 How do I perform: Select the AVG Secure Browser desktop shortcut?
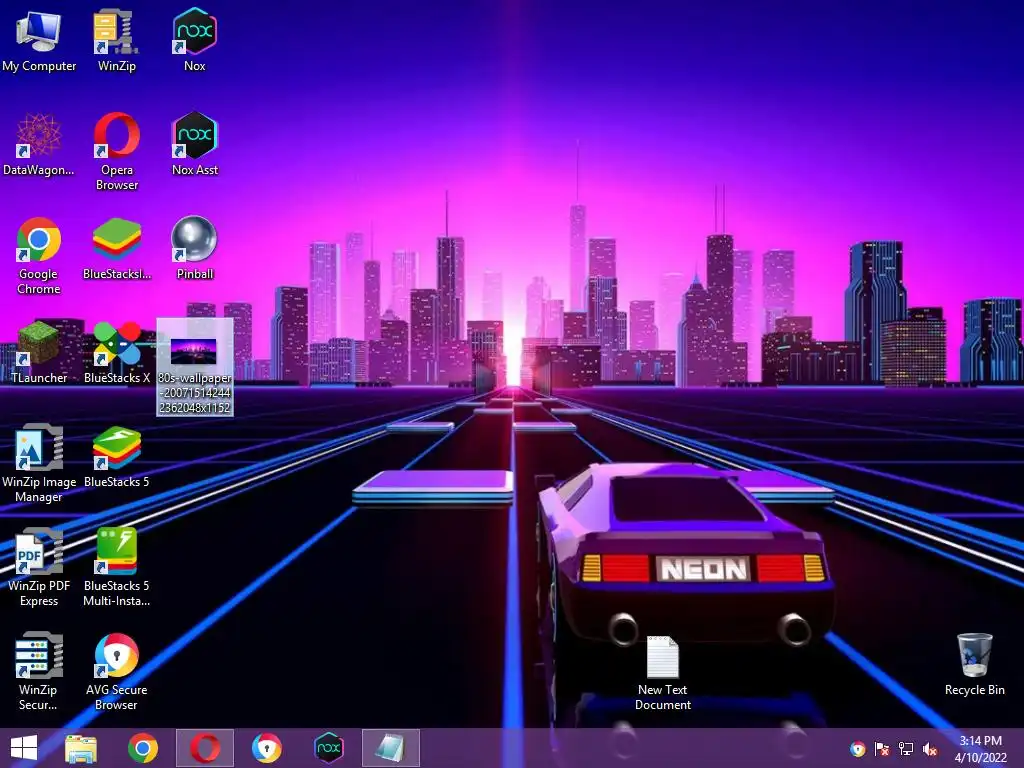pyautogui.click(x=116, y=671)
